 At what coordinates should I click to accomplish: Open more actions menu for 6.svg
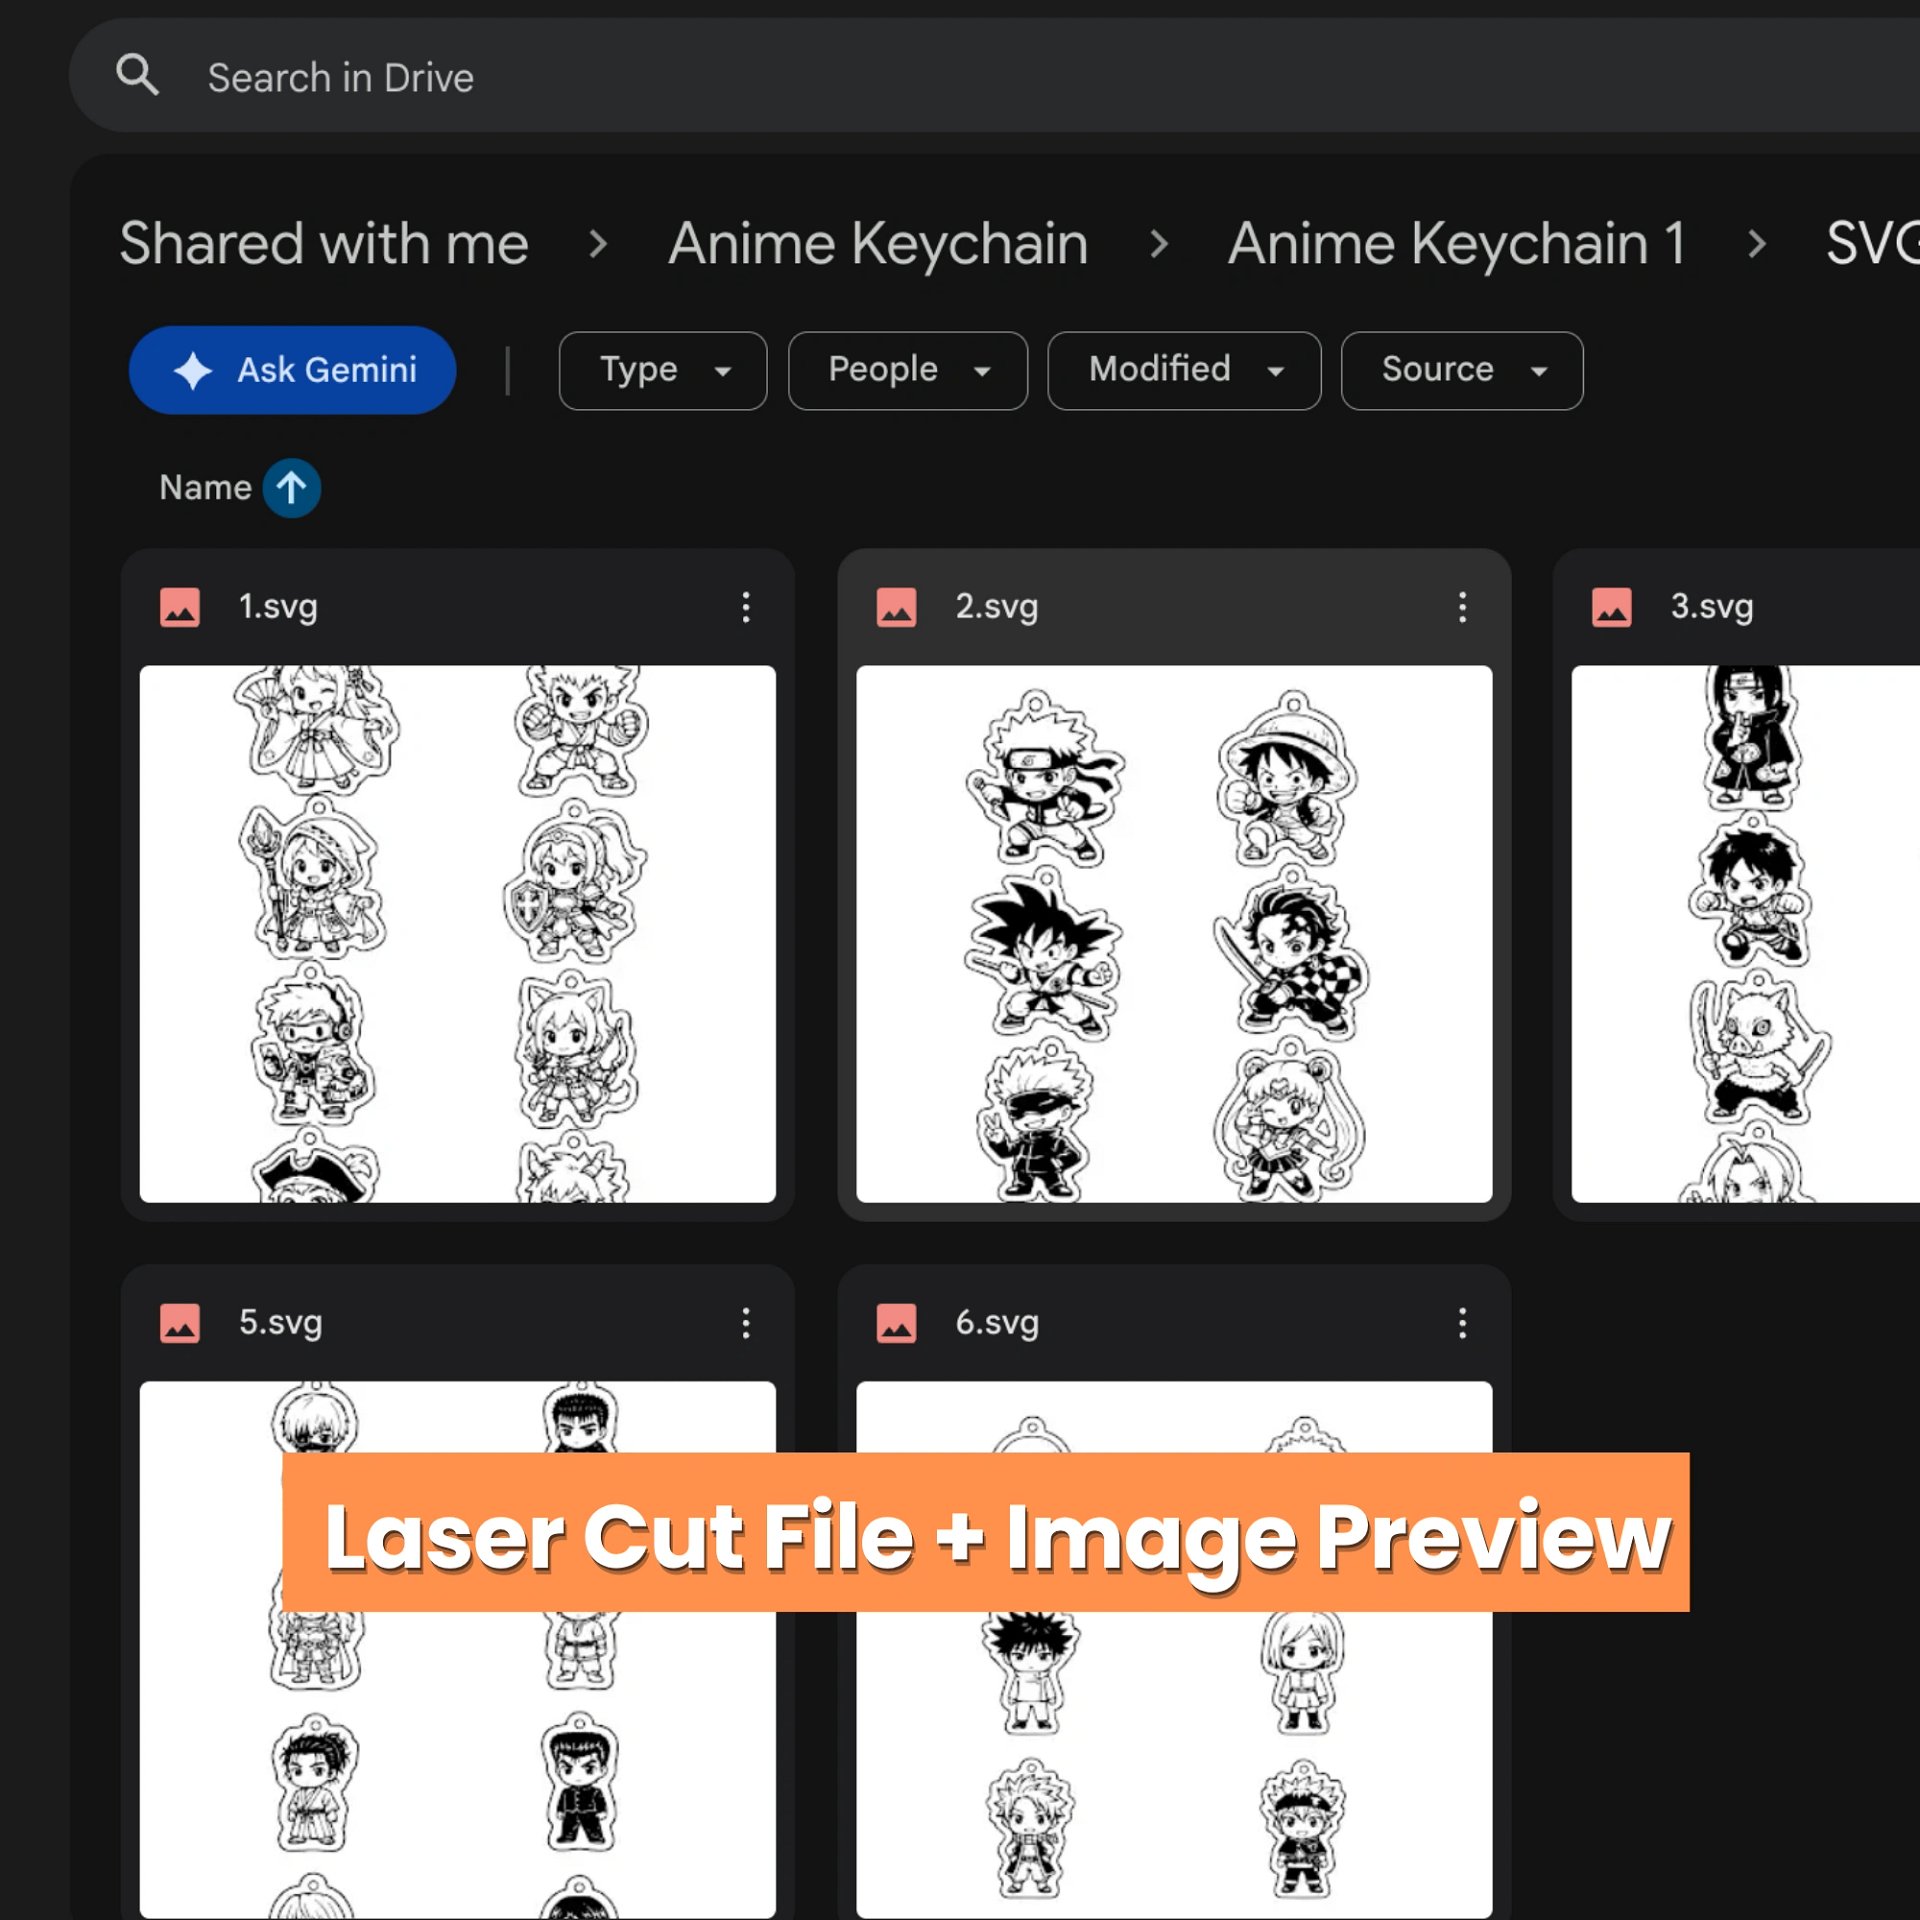(x=1462, y=1323)
